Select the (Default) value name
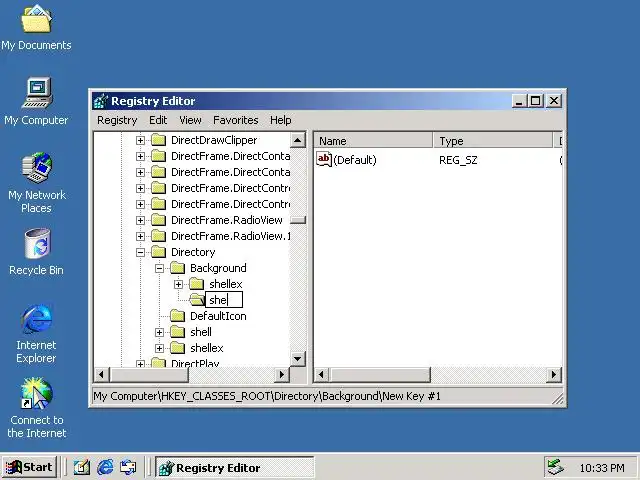 point(355,160)
